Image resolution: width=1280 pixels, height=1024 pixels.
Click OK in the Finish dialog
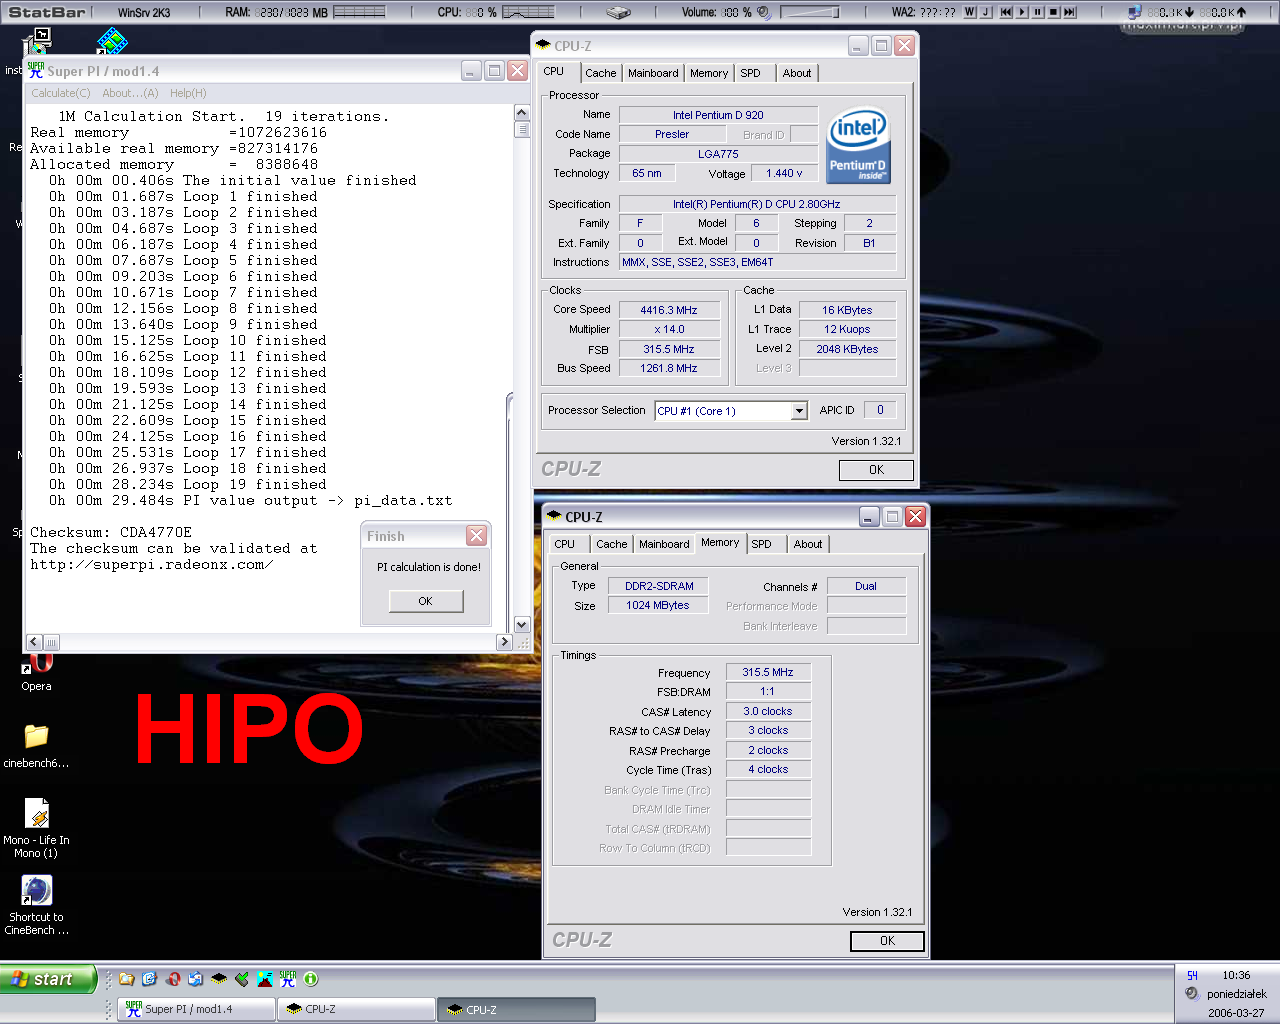click(x=426, y=601)
